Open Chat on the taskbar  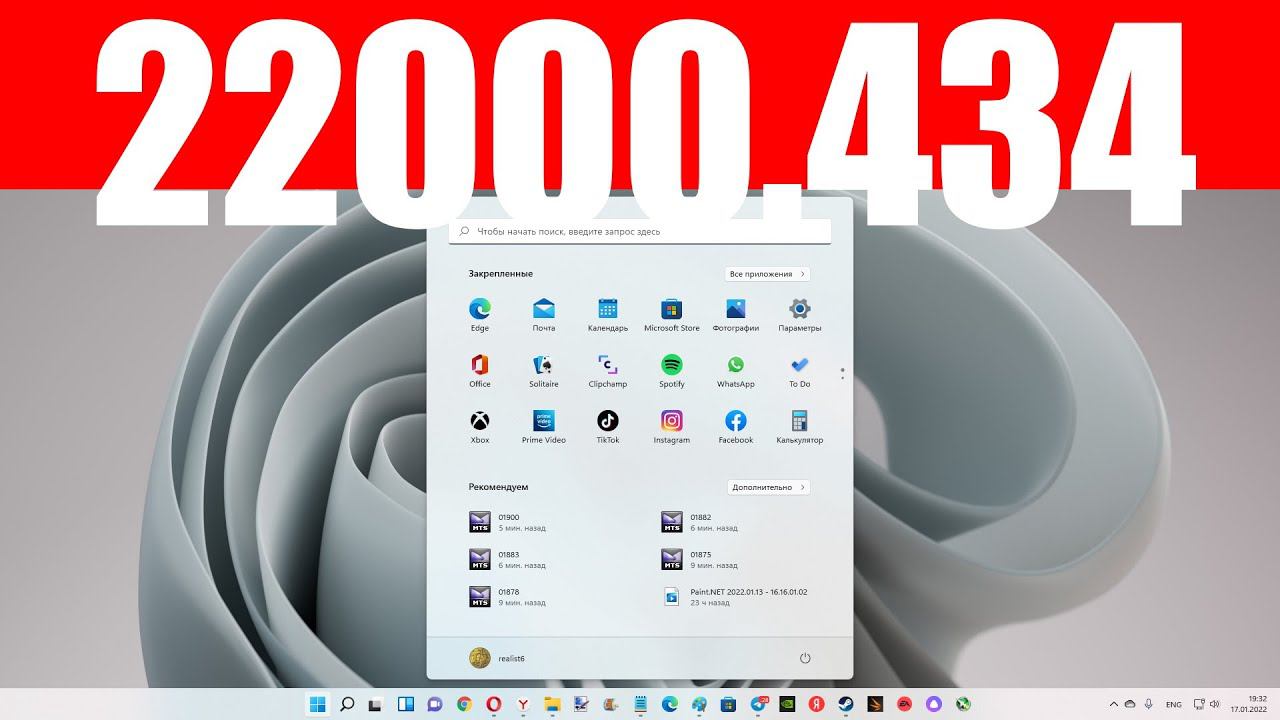pyautogui.click(x=435, y=704)
